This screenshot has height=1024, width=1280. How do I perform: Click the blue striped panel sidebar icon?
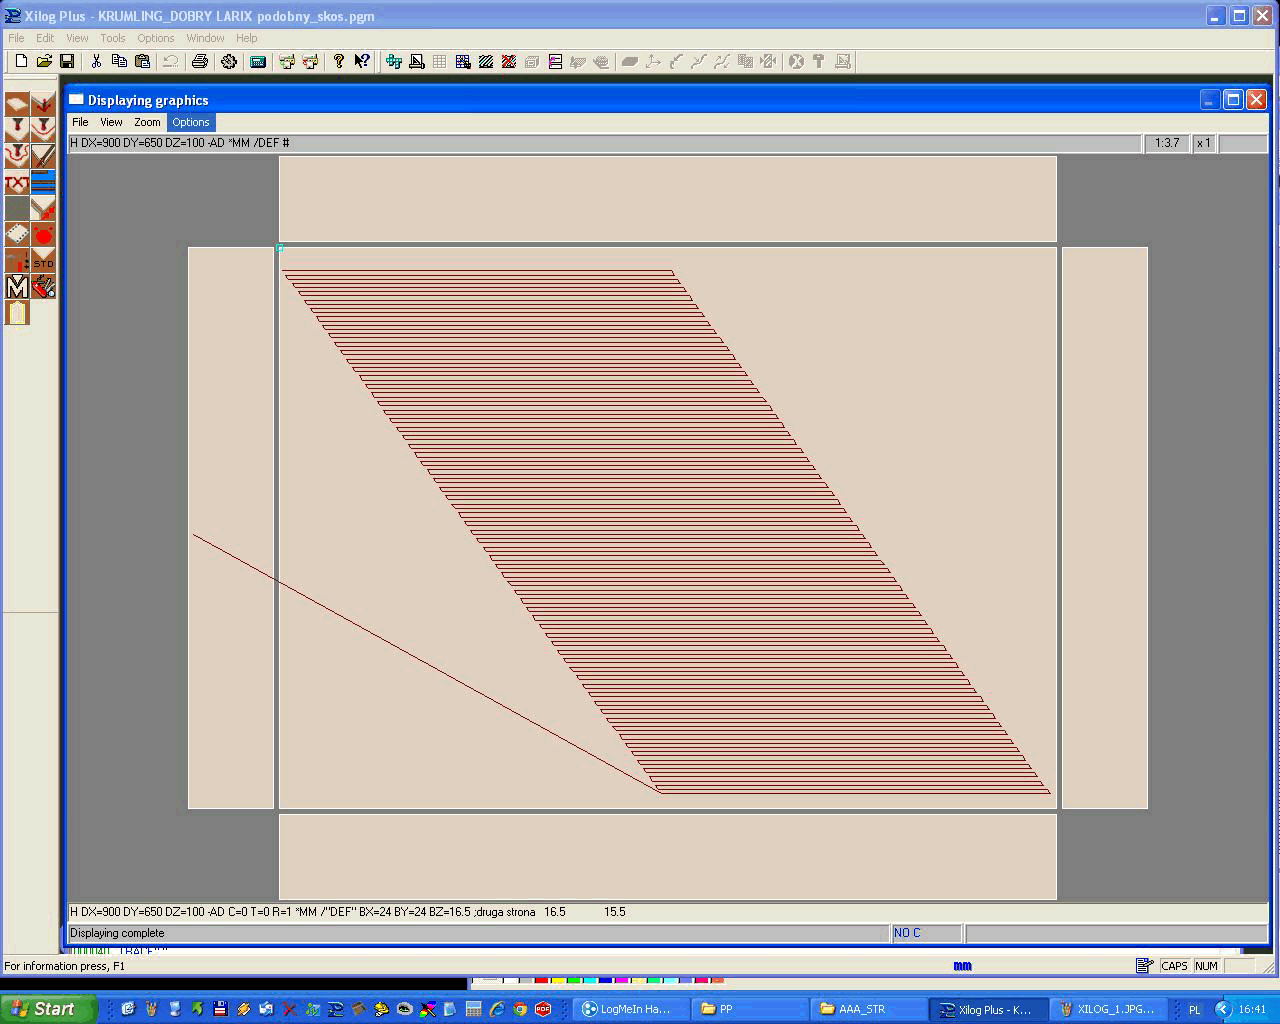tap(43, 183)
